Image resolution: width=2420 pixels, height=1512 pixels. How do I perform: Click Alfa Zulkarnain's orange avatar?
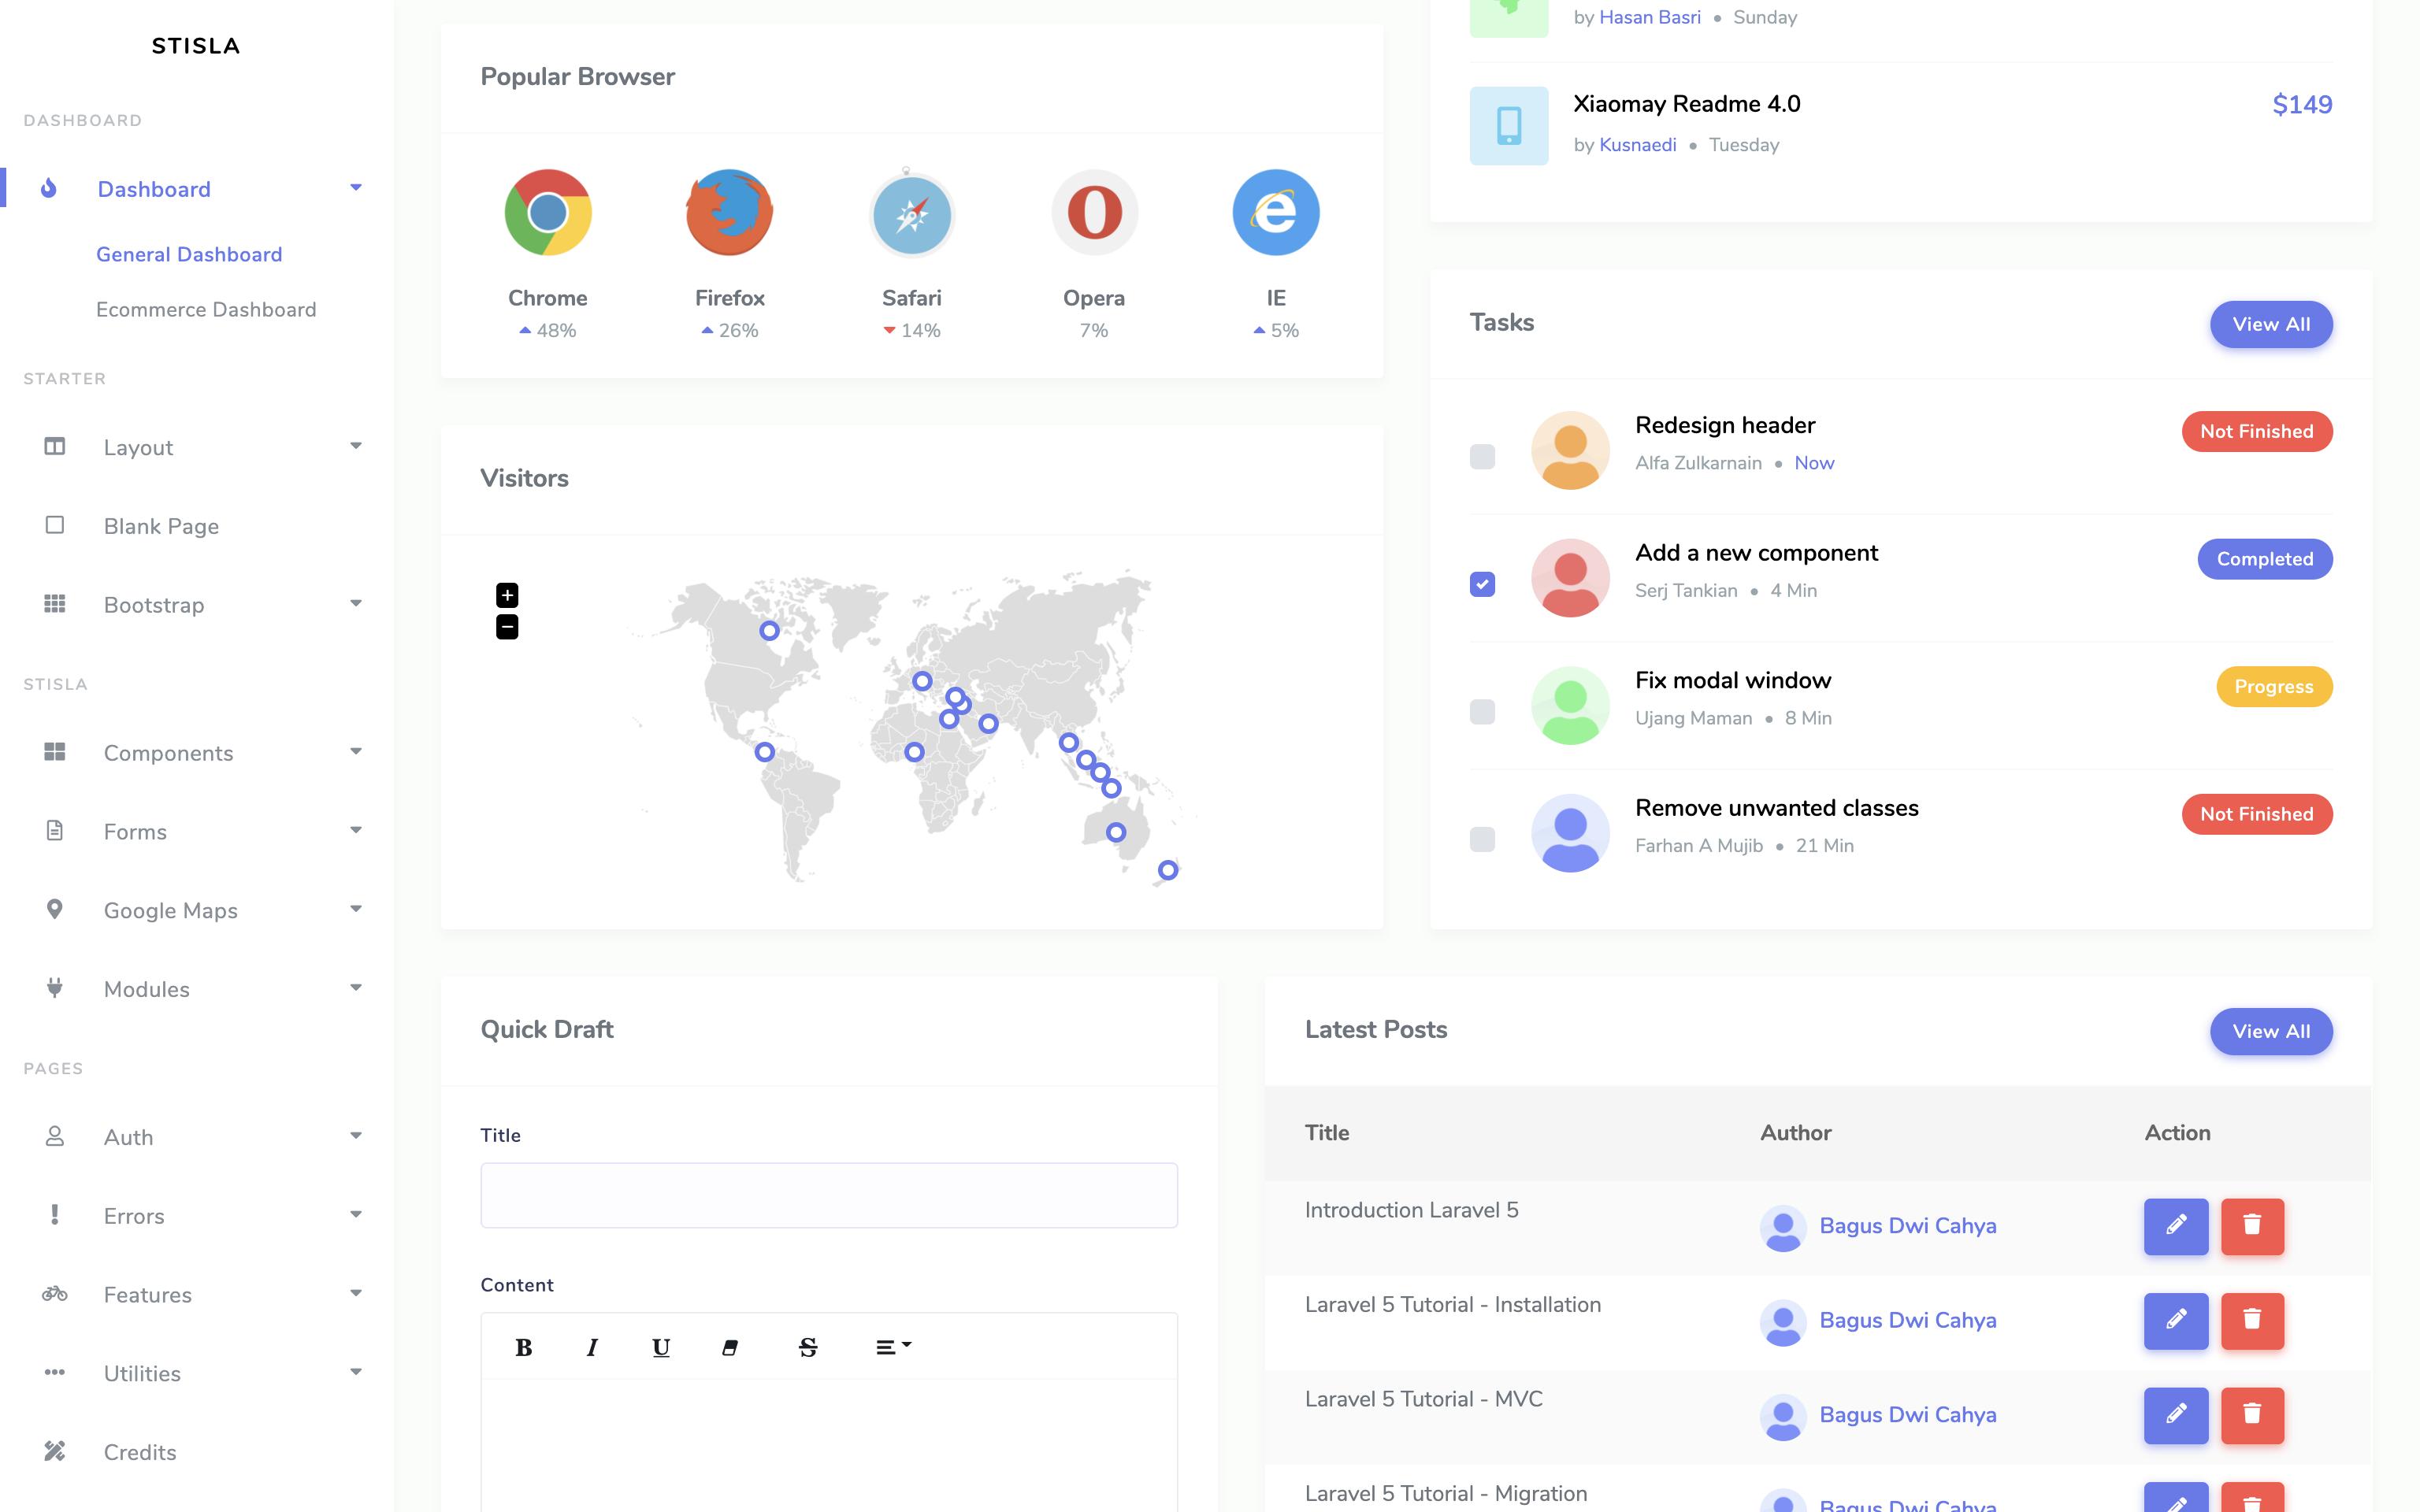click(x=1570, y=450)
